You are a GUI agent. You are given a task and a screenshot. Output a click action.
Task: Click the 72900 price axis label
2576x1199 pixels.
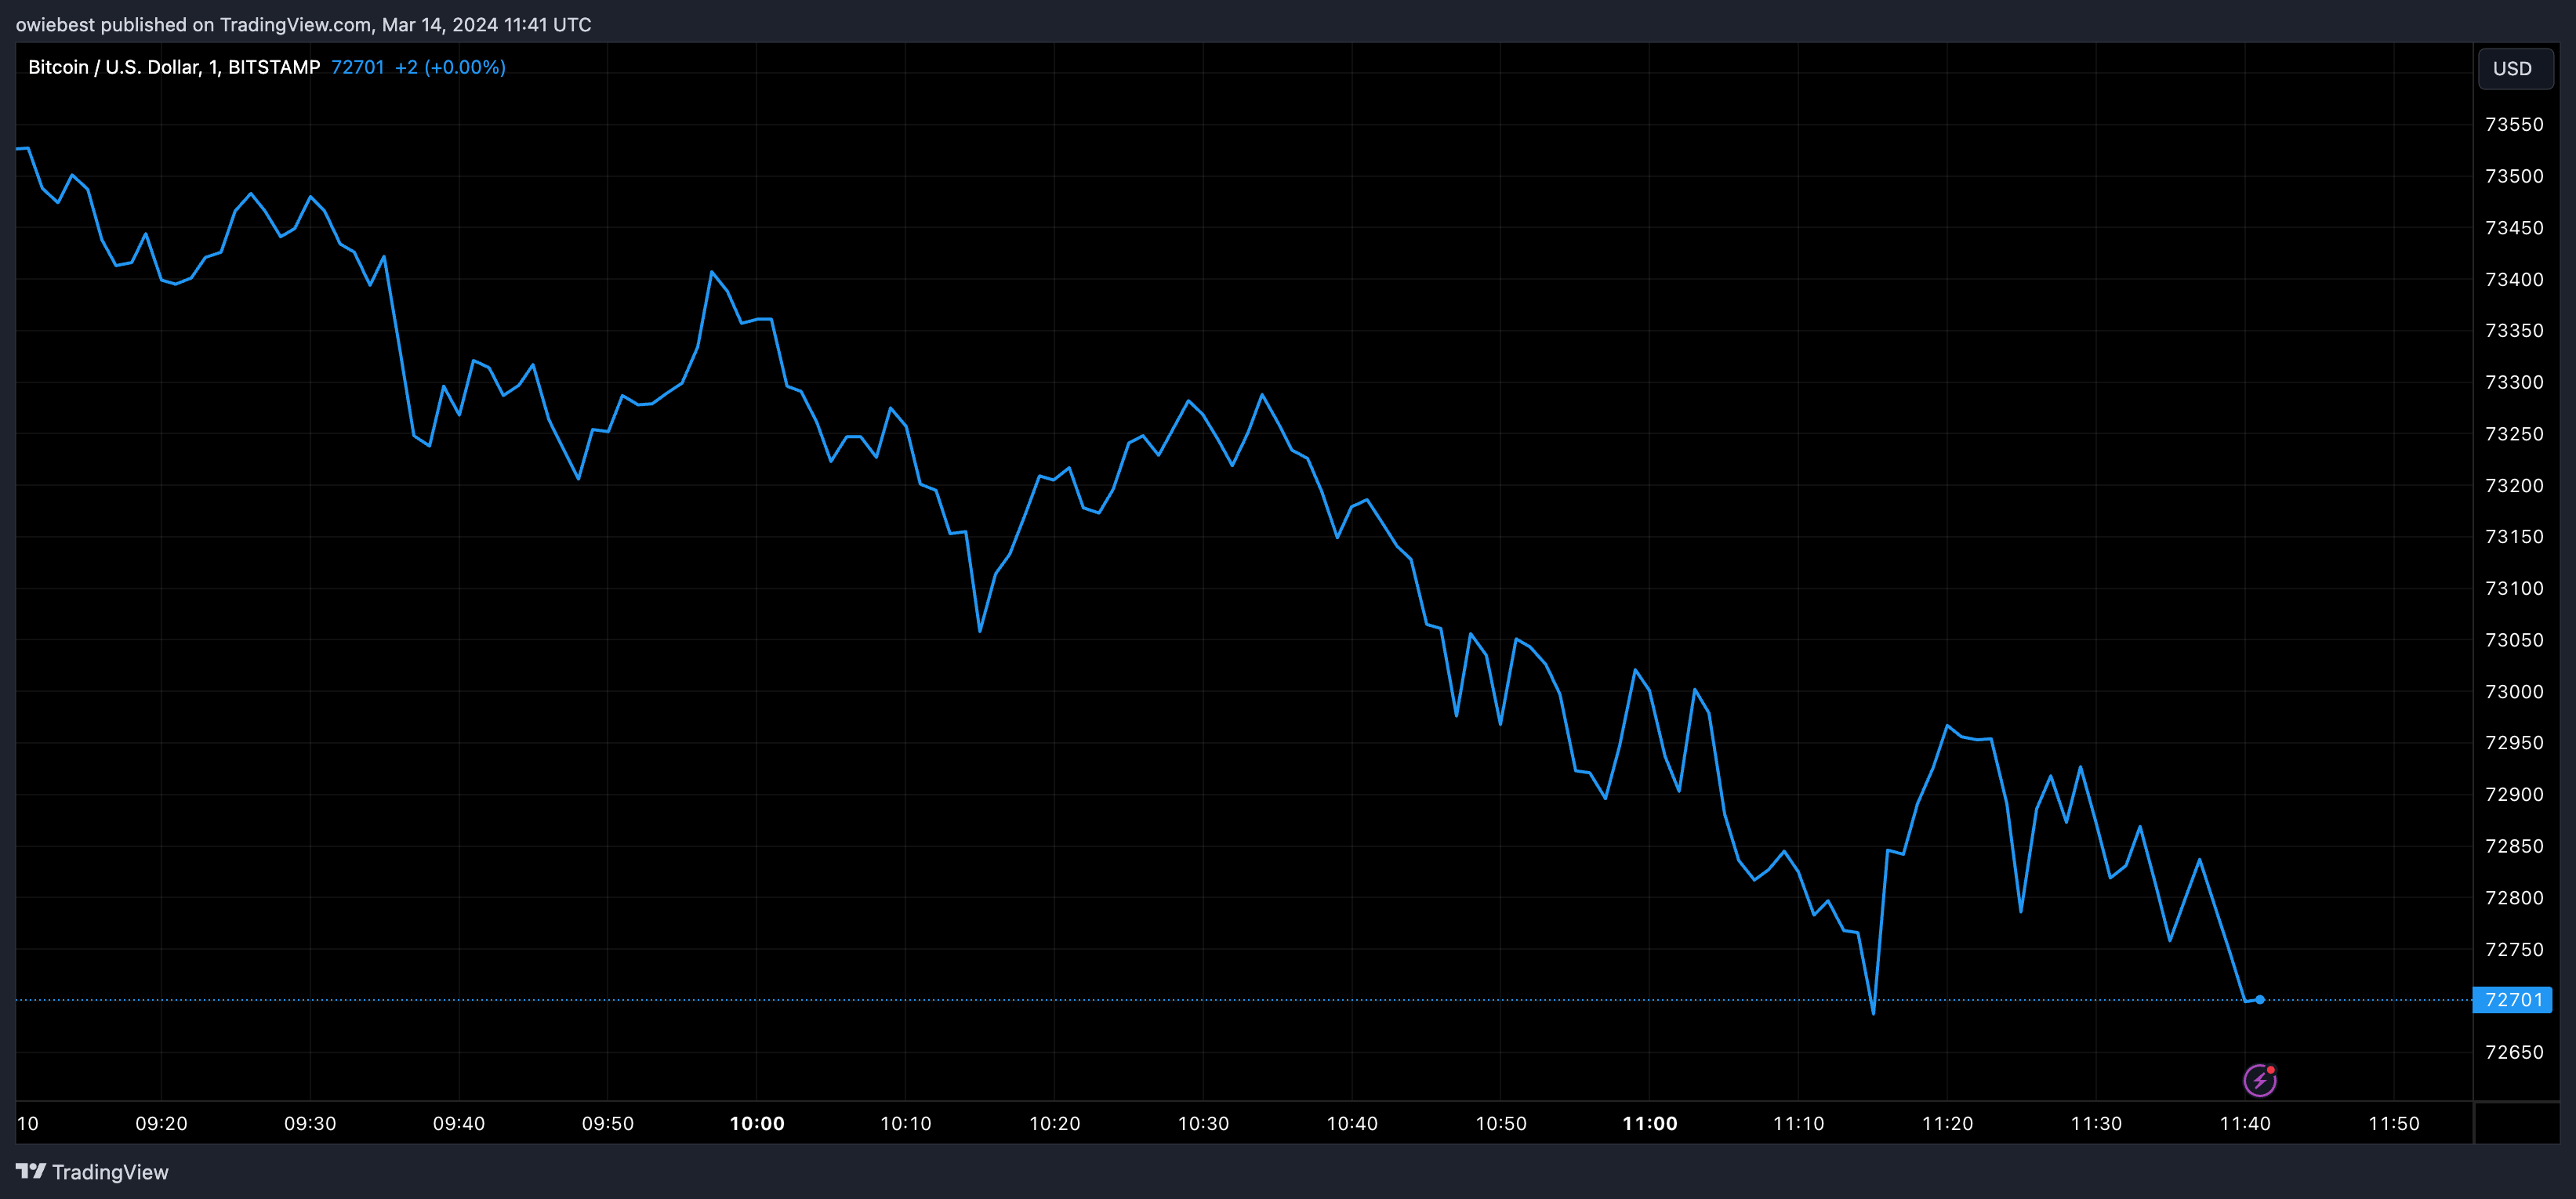pos(2514,794)
